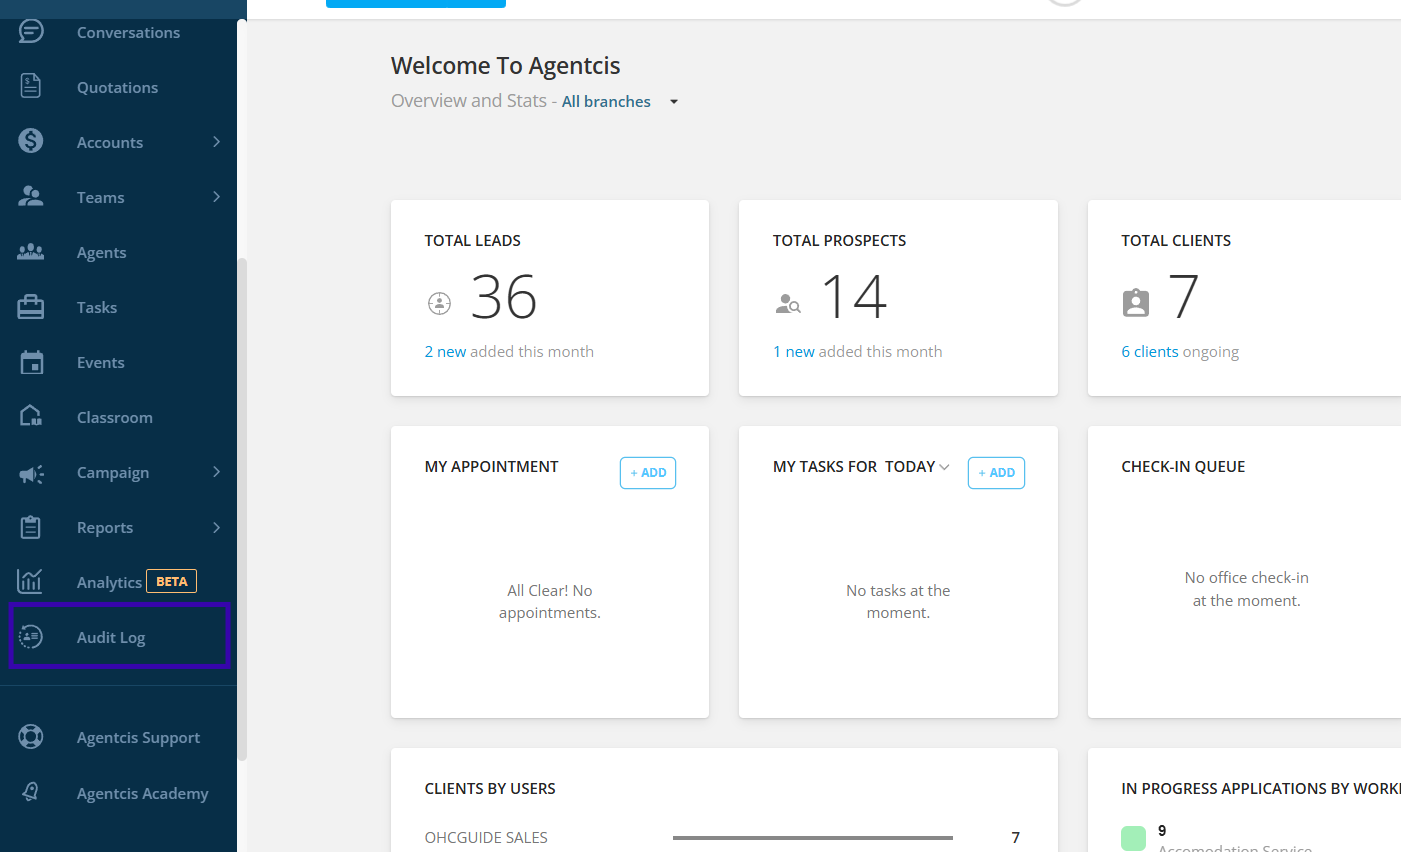Click the Accounts dollar coin icon
The height and width of the screenshot is (852, 1401).
pos(31,141)
